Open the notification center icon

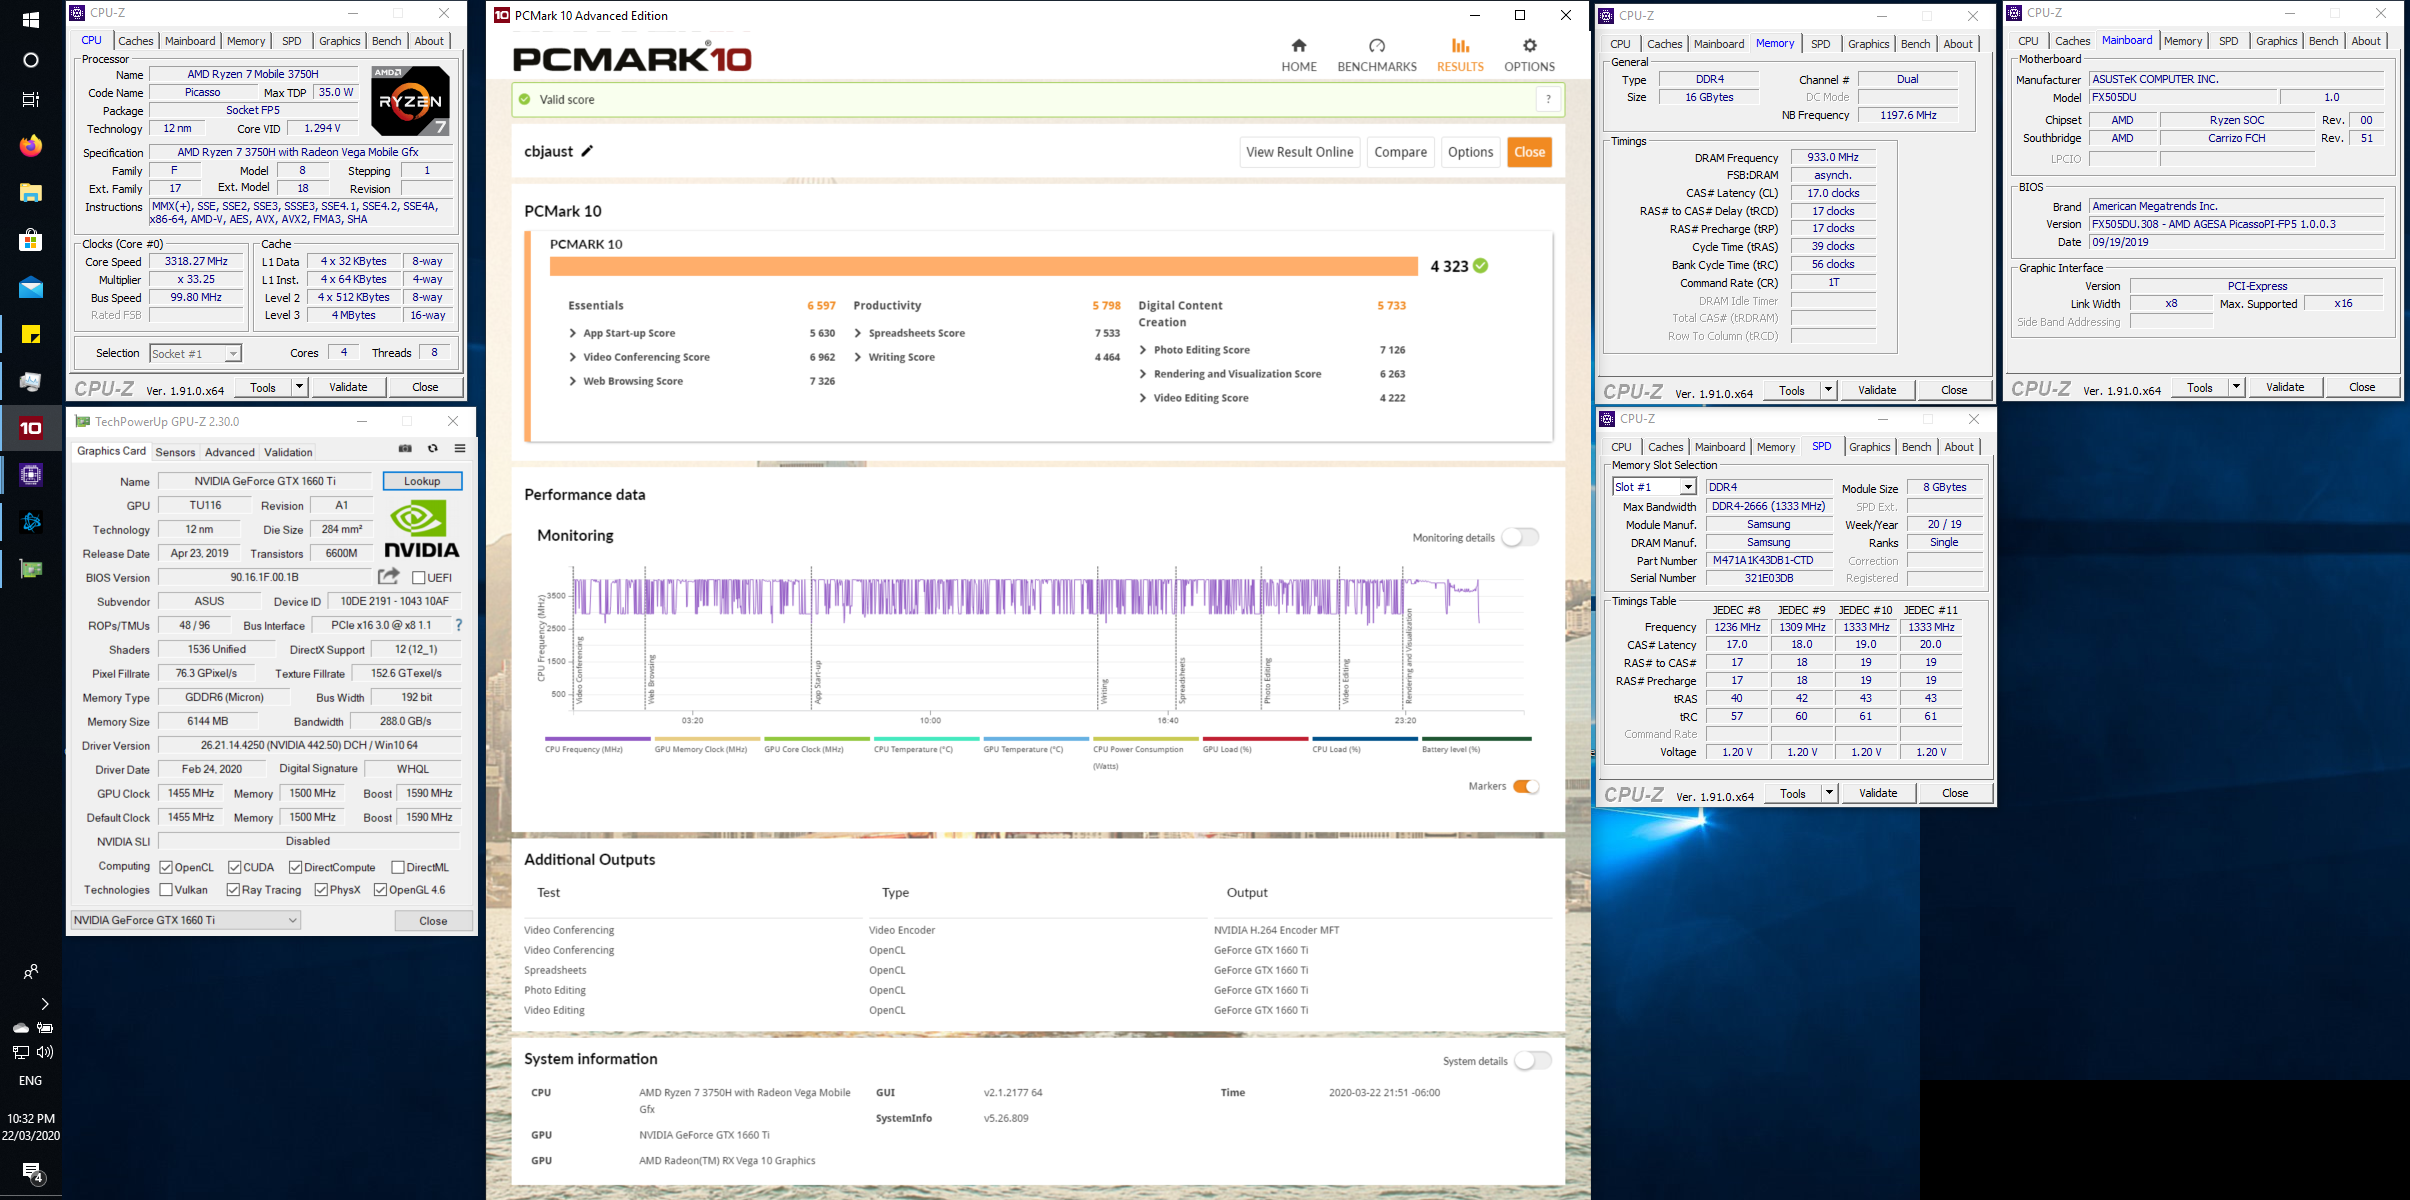[32, 1172]
